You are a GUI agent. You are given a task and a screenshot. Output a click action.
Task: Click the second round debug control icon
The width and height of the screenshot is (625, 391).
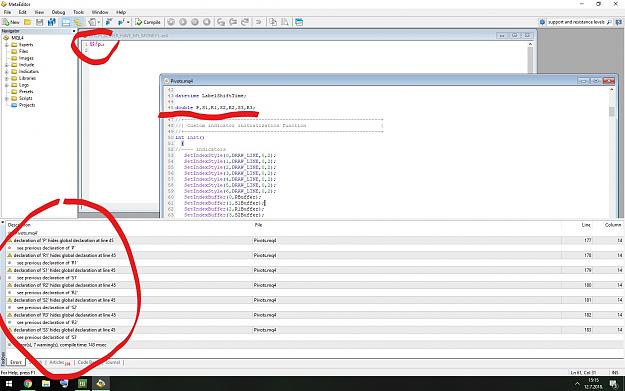point(183,22)
